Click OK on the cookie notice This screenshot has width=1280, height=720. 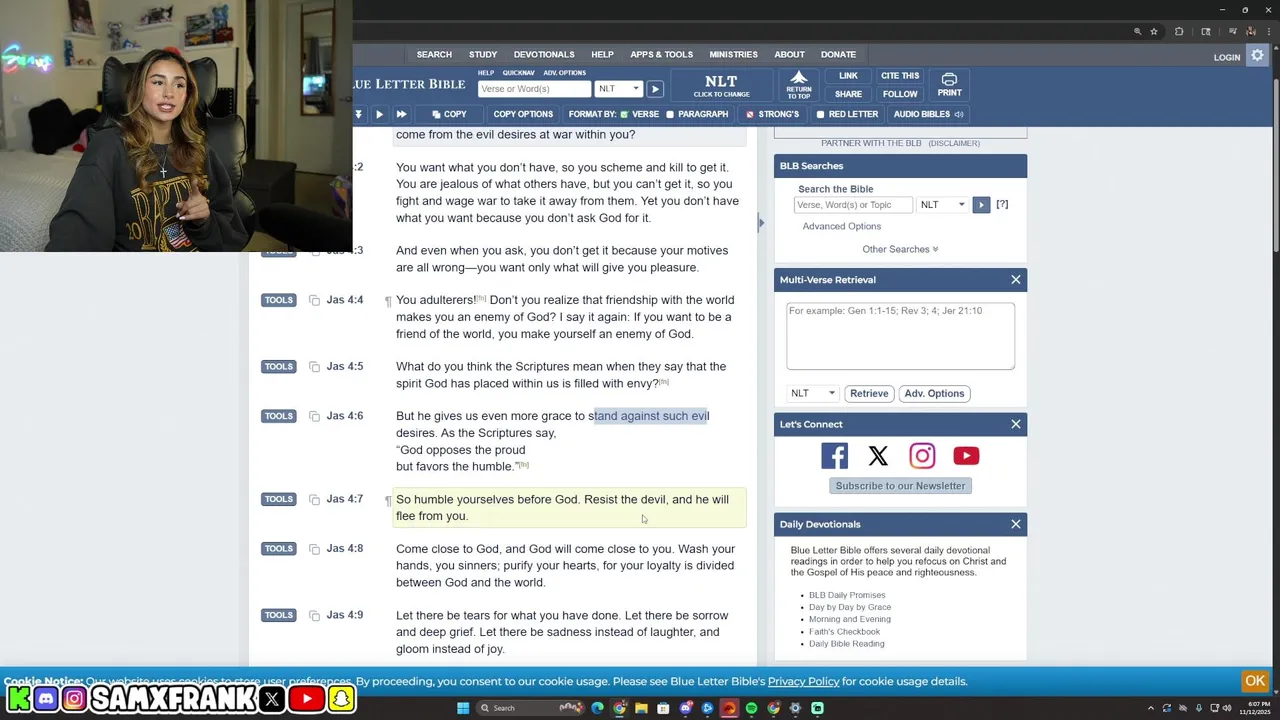1255,681
